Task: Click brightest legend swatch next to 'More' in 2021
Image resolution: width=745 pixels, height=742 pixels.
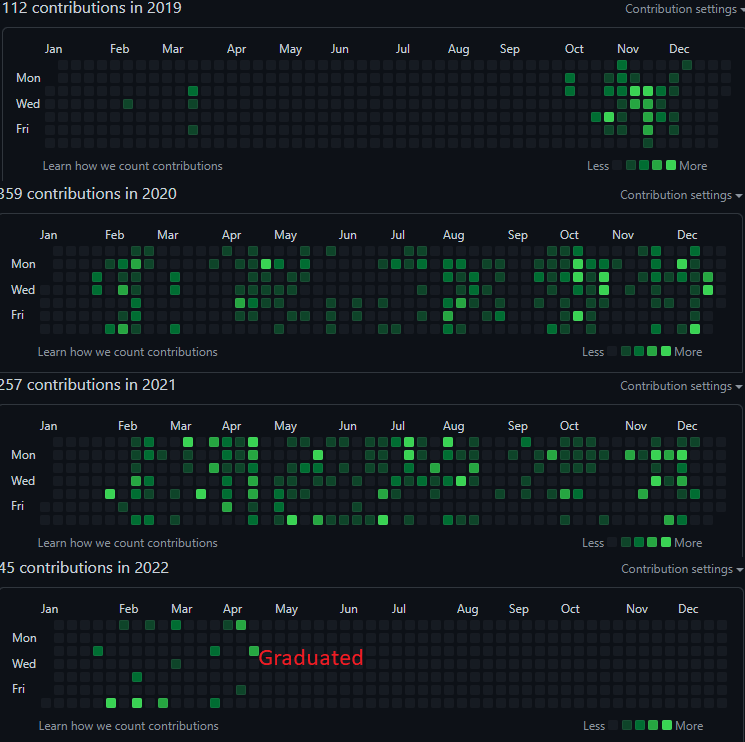Action: [666, 543]
